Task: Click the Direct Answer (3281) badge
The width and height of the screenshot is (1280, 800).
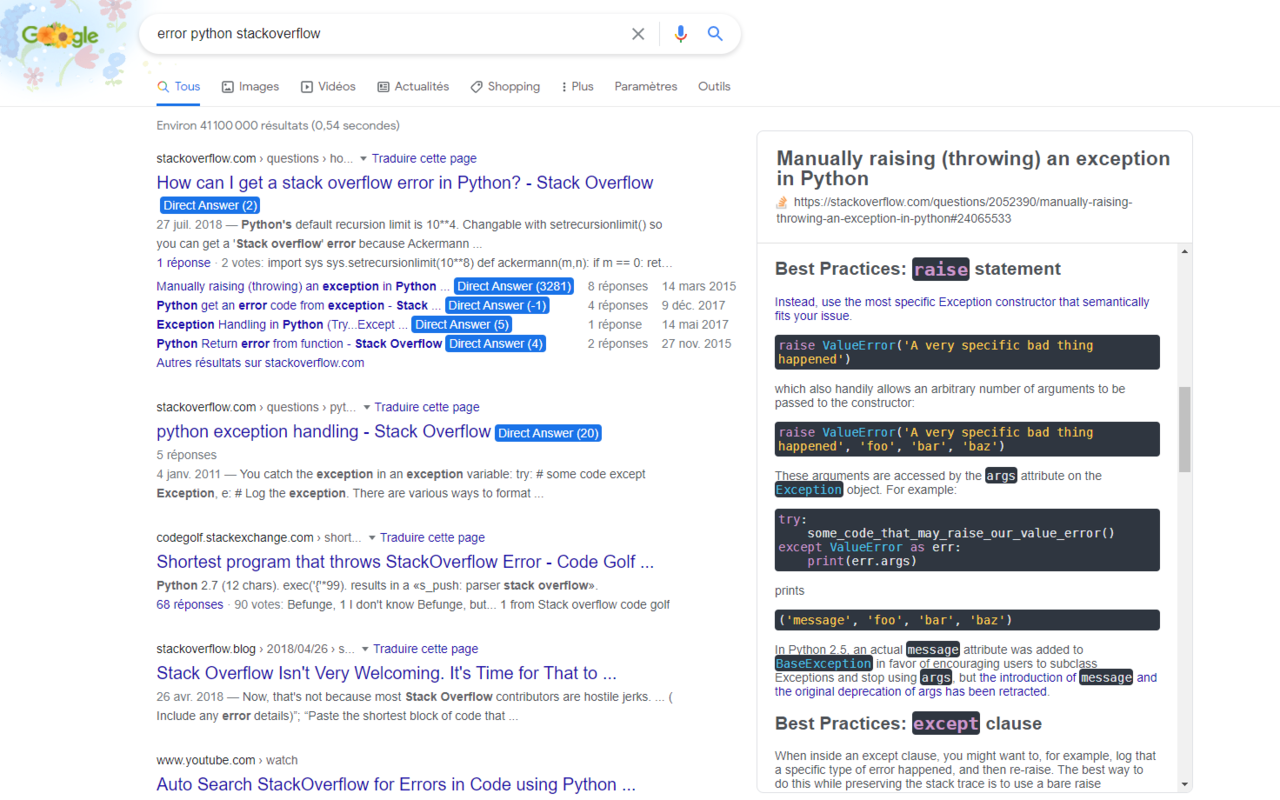Action: pyautogui.click(x=514, y=286)
